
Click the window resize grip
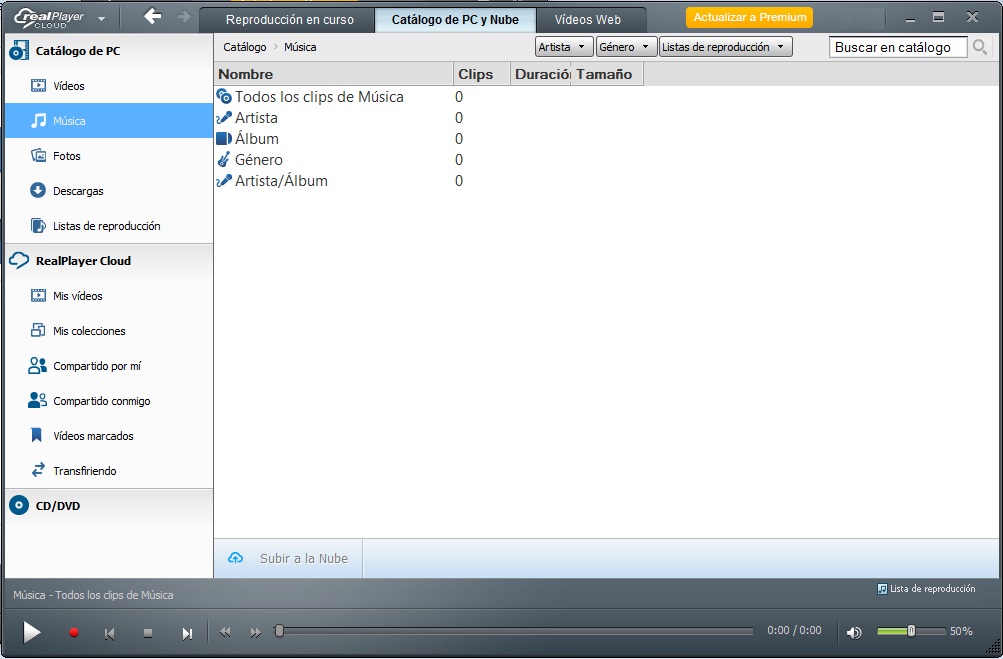pos(992,649)
